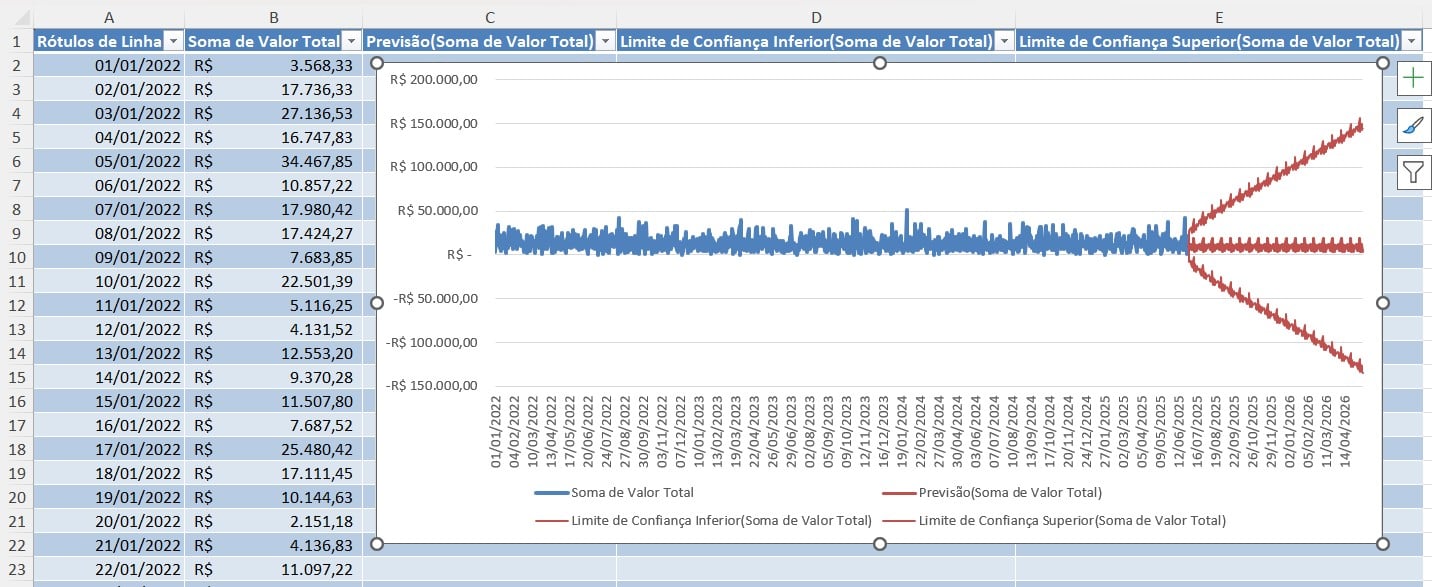The width and height of the screenshot is (1432, 587).
Task: Select column D header
Action: point(815,17)
